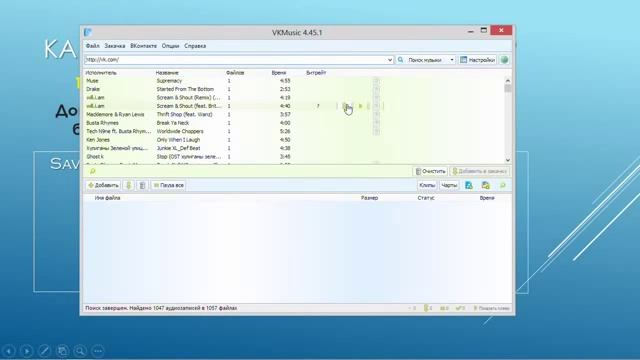Click the slideshow previous slide arrow
The height and width of the screenshot is (360, 640).
pyautogui.click(x=9, y=351)
